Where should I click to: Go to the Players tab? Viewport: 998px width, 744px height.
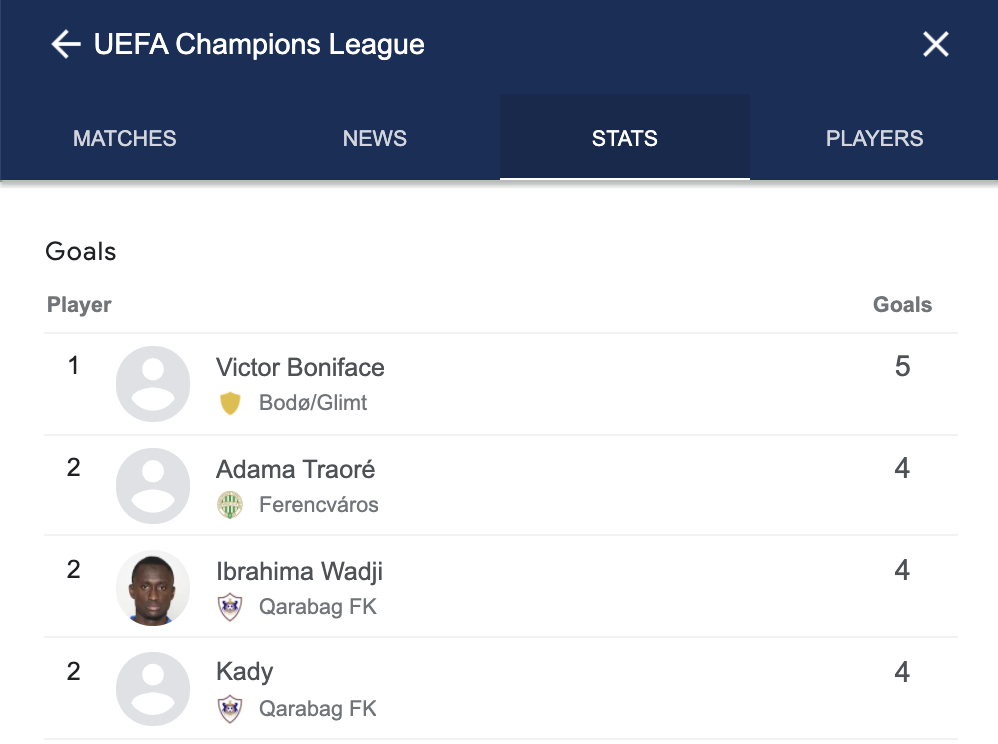[874, 139]
